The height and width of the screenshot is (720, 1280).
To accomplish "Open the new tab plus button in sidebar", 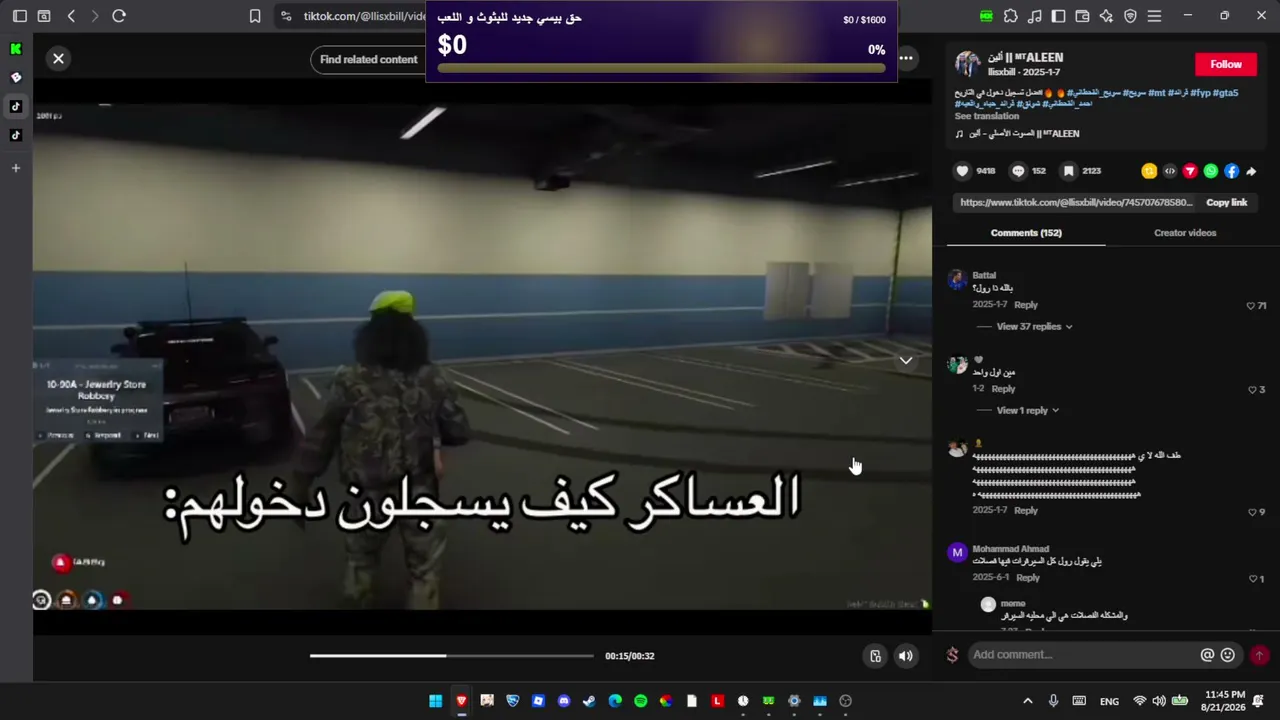I will (16, 168).
